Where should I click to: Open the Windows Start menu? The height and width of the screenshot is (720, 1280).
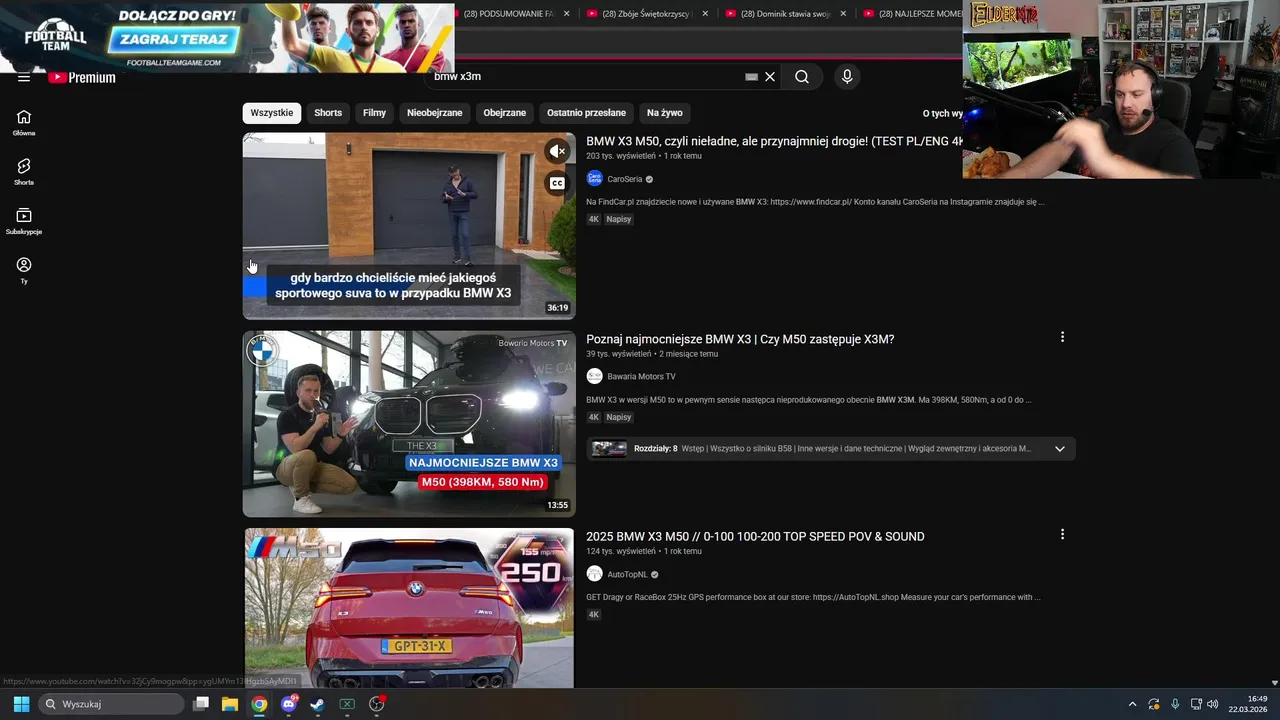(x=21, y=704)
